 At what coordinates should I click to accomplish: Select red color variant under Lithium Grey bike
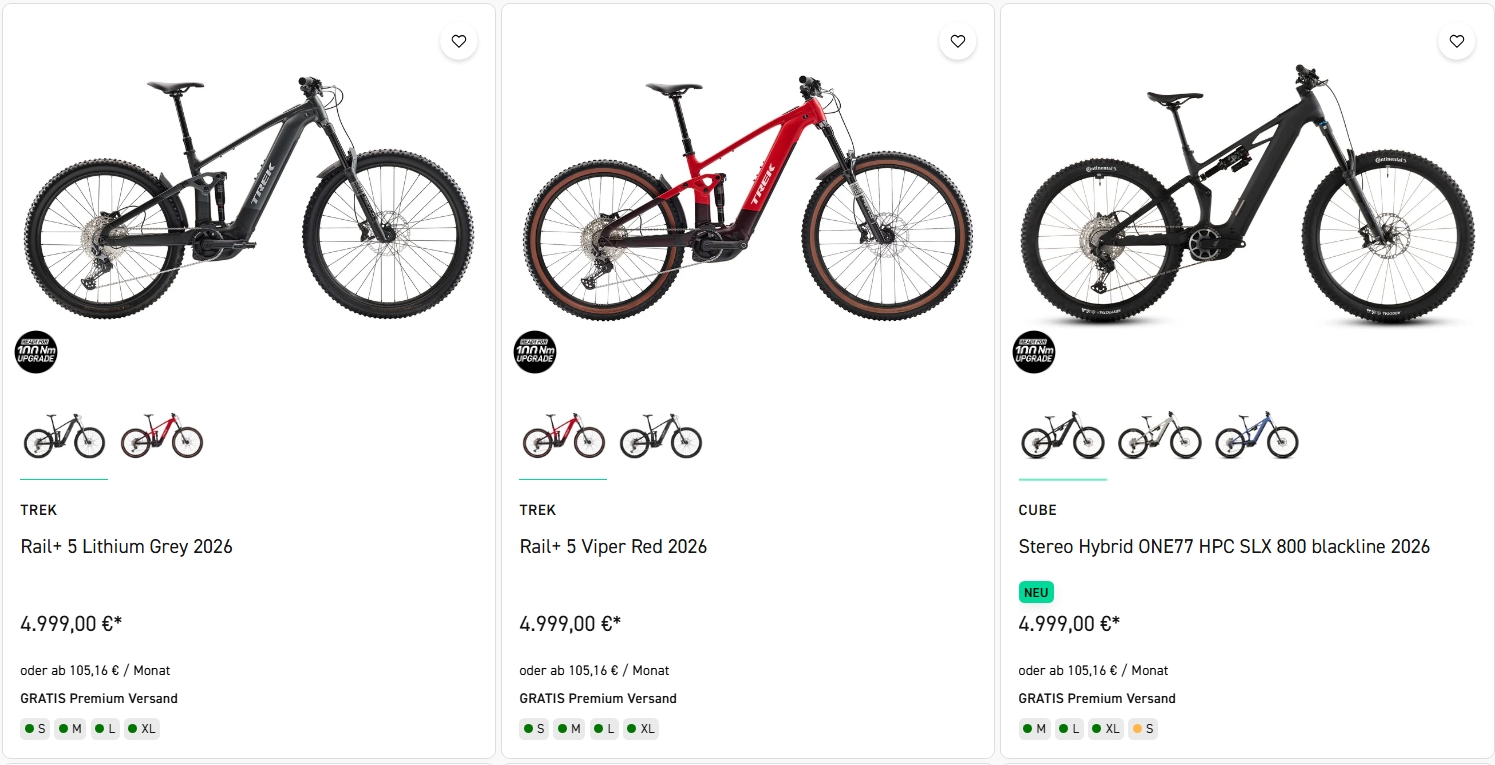pos(162,436)
